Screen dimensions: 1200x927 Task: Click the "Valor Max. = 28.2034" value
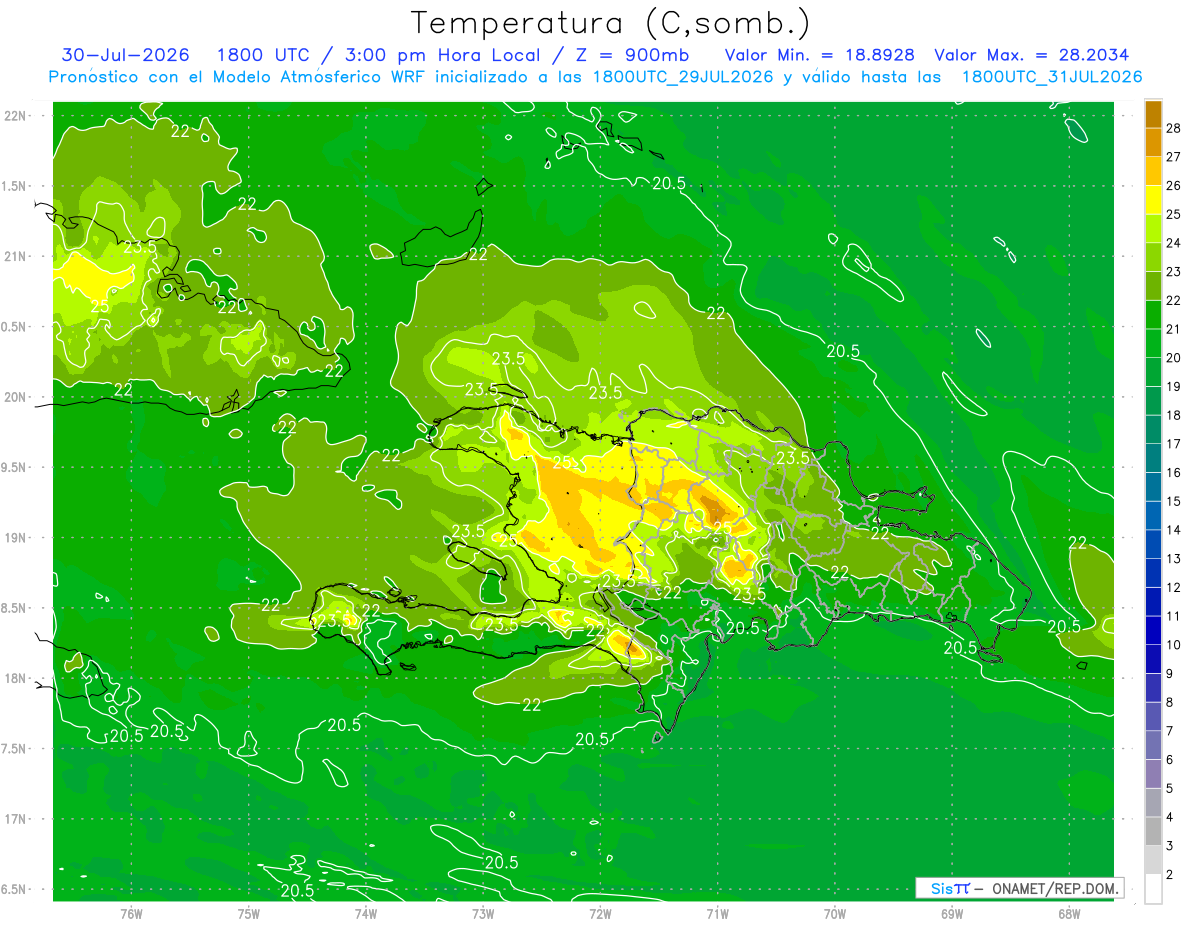click(x=1032, y=55)
